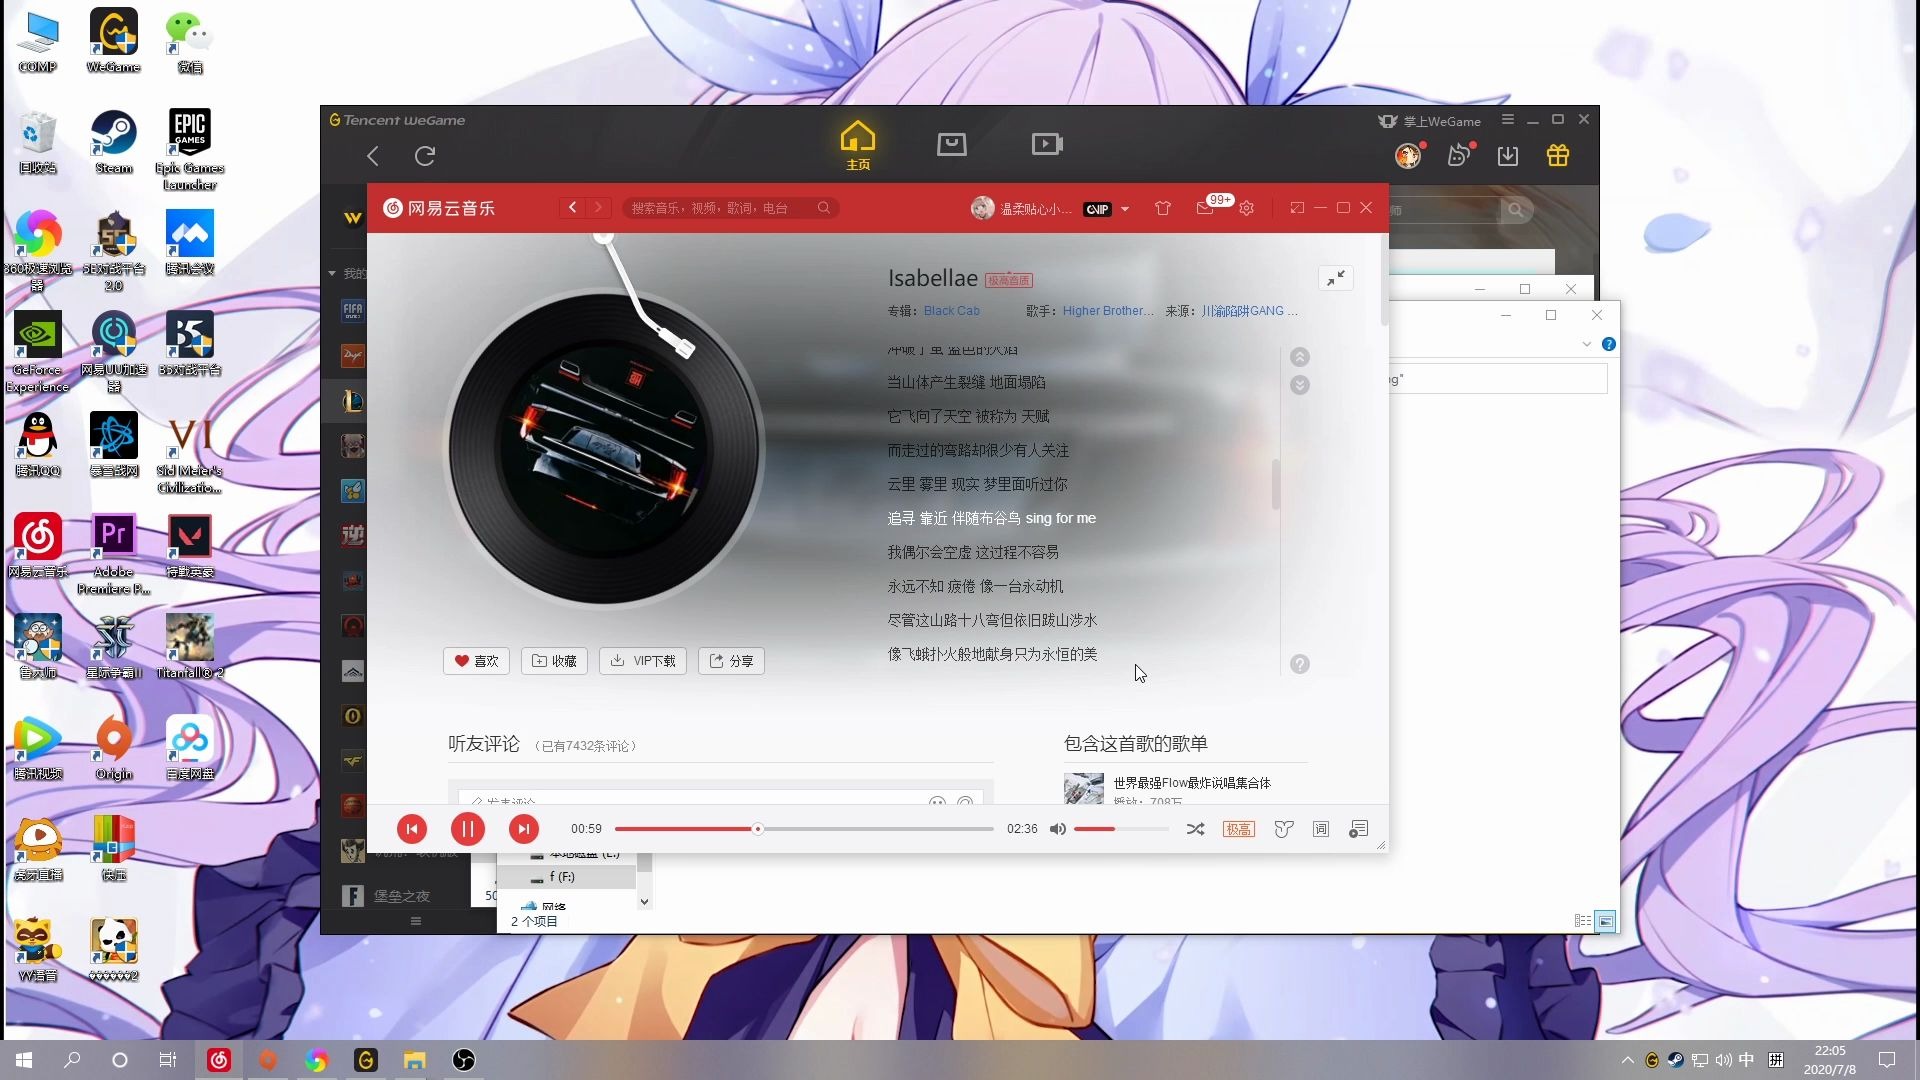
Task: Adjust the volume slider
Action: pos(1120,829)
